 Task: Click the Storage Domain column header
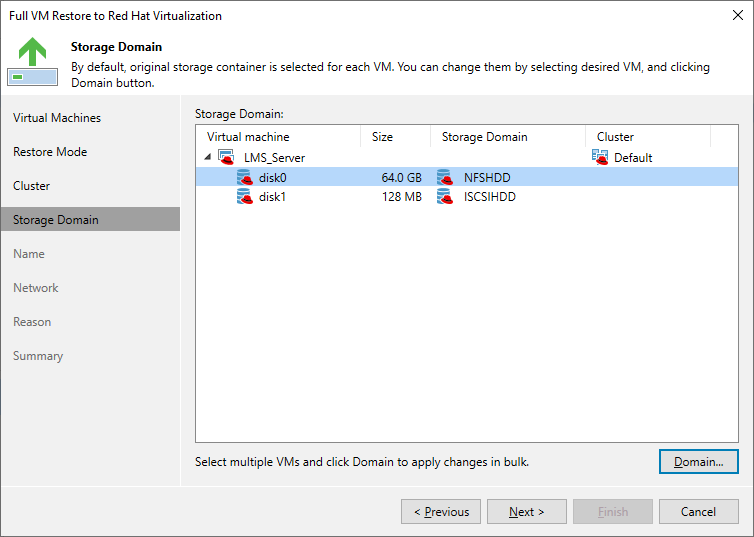pyautogui.click(x=485, y=137)
